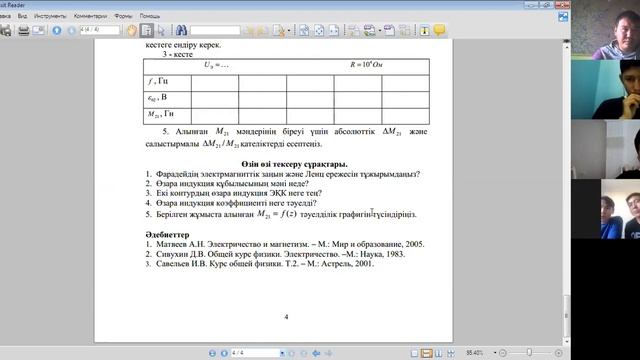This screenshot has width=640, height=360.
Task: Open the dropdown arrow beside rotate icon
Action: (380, 31)
